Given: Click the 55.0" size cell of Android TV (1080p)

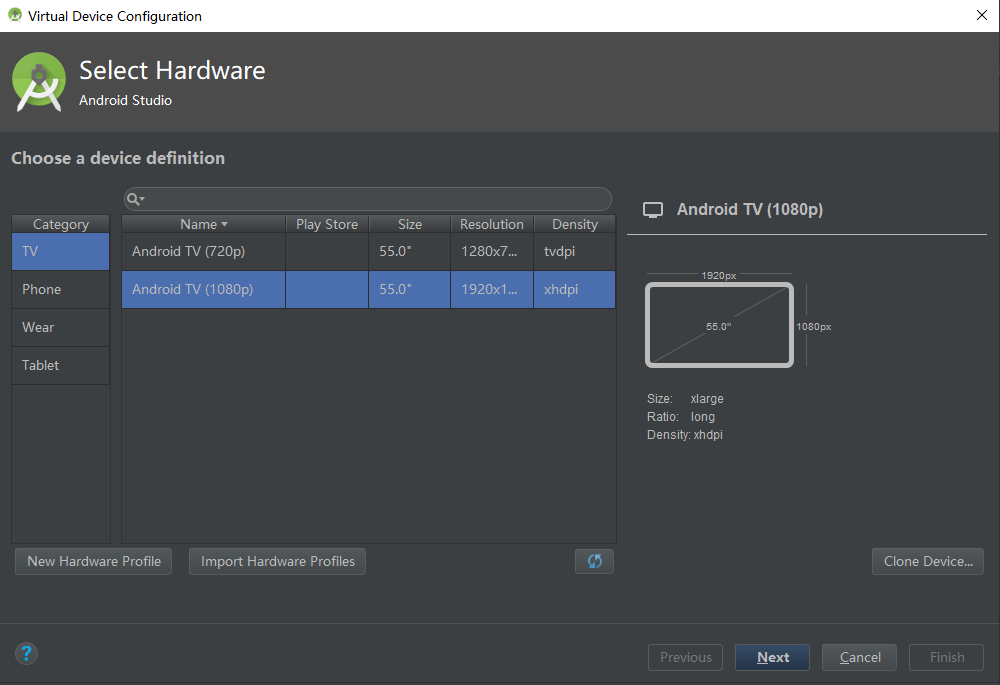Looking at the screenshot, I should point(409,290).
